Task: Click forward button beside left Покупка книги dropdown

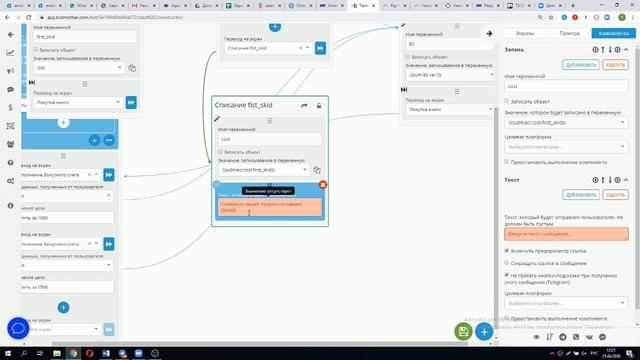Action: click(131, 102)
